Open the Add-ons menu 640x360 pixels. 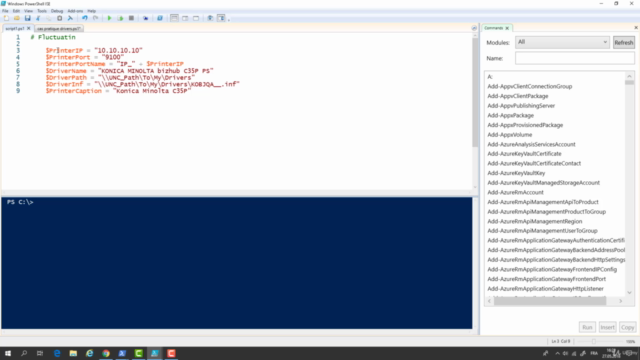point(75,11)
